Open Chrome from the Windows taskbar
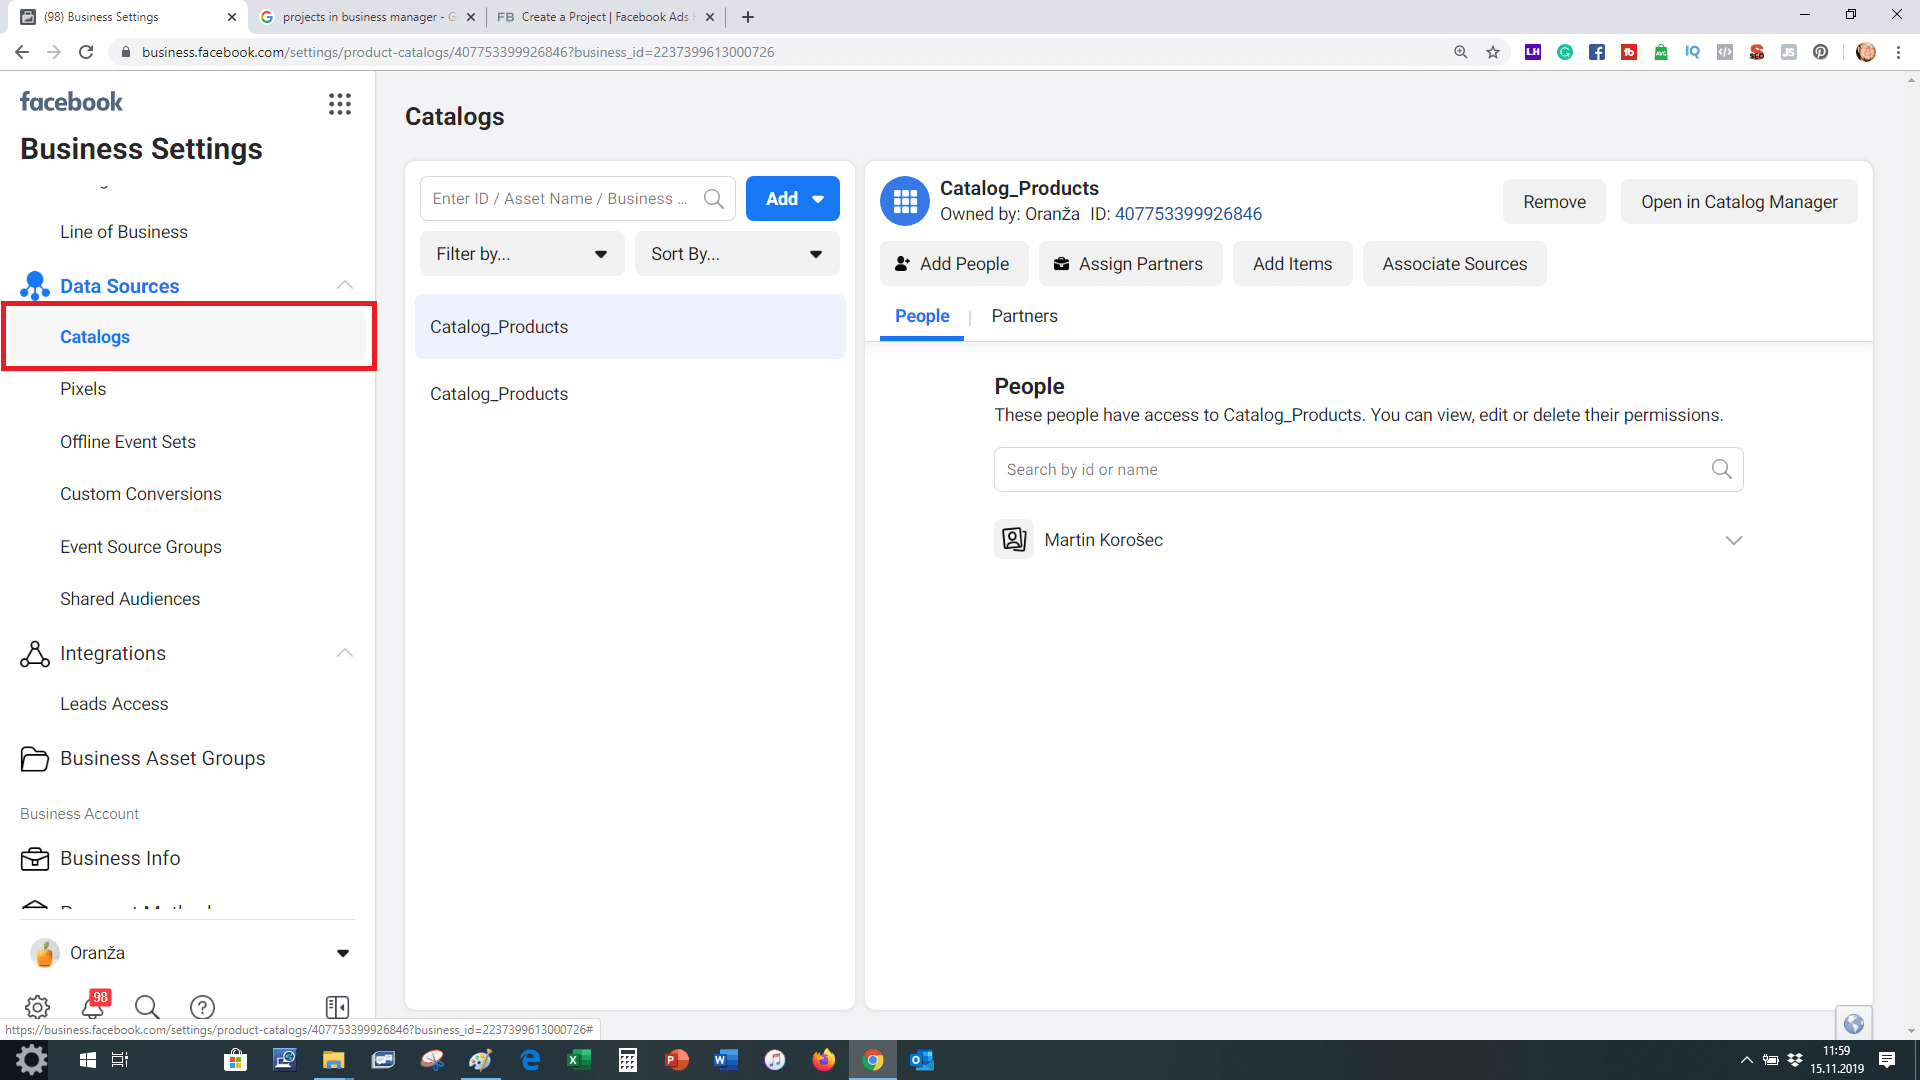 coord(873,1060)
